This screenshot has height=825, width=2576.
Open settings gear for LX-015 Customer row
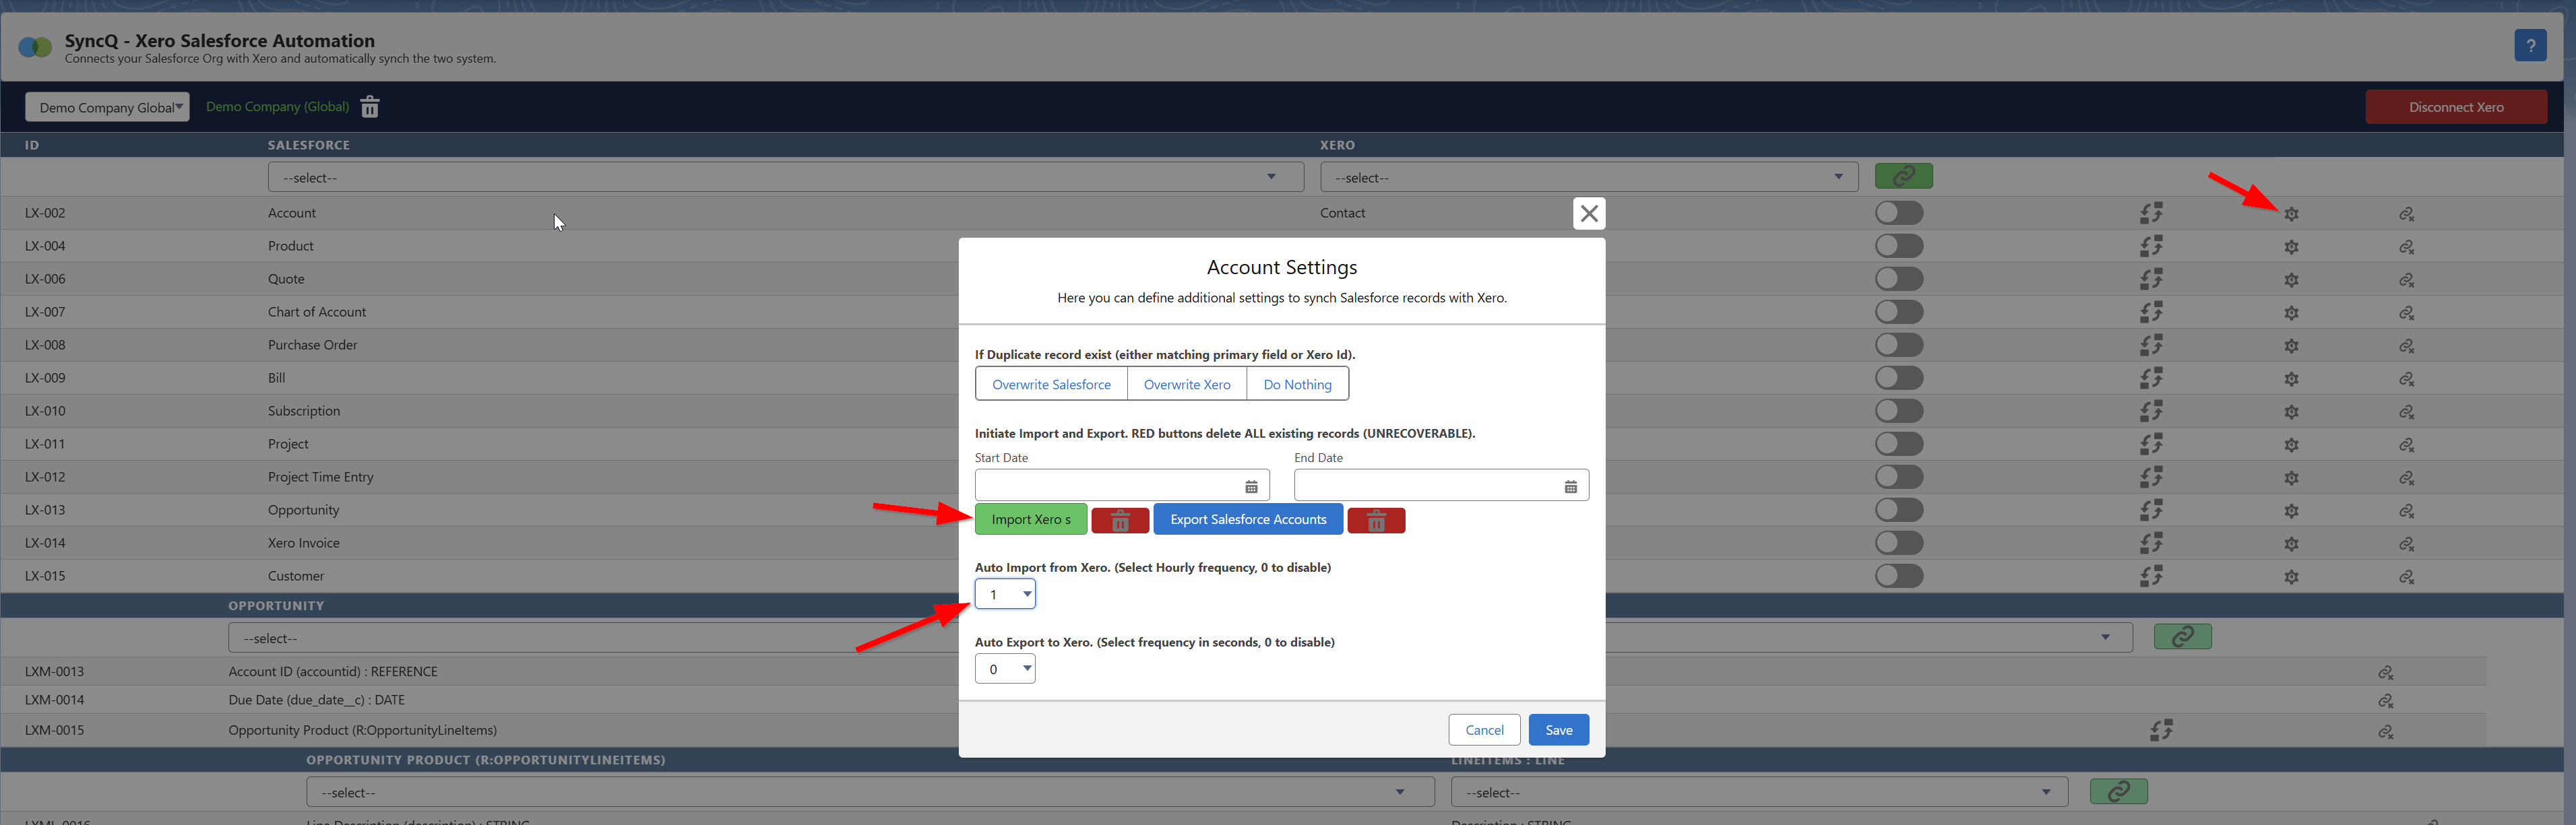(2291, 577)
